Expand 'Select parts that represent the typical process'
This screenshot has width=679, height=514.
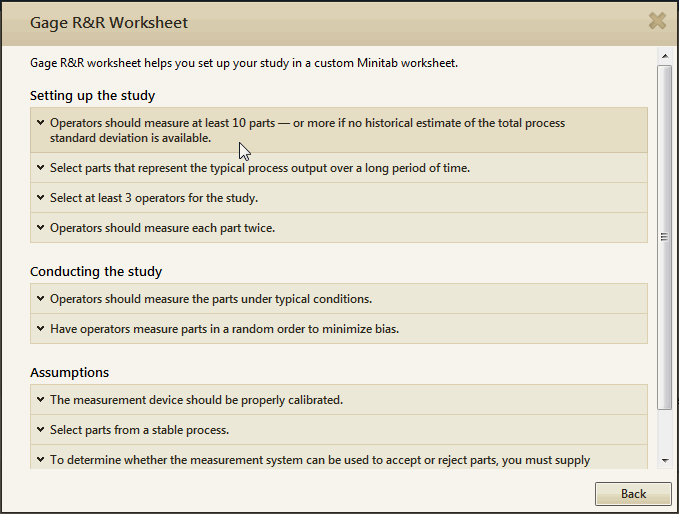[39, 168]
